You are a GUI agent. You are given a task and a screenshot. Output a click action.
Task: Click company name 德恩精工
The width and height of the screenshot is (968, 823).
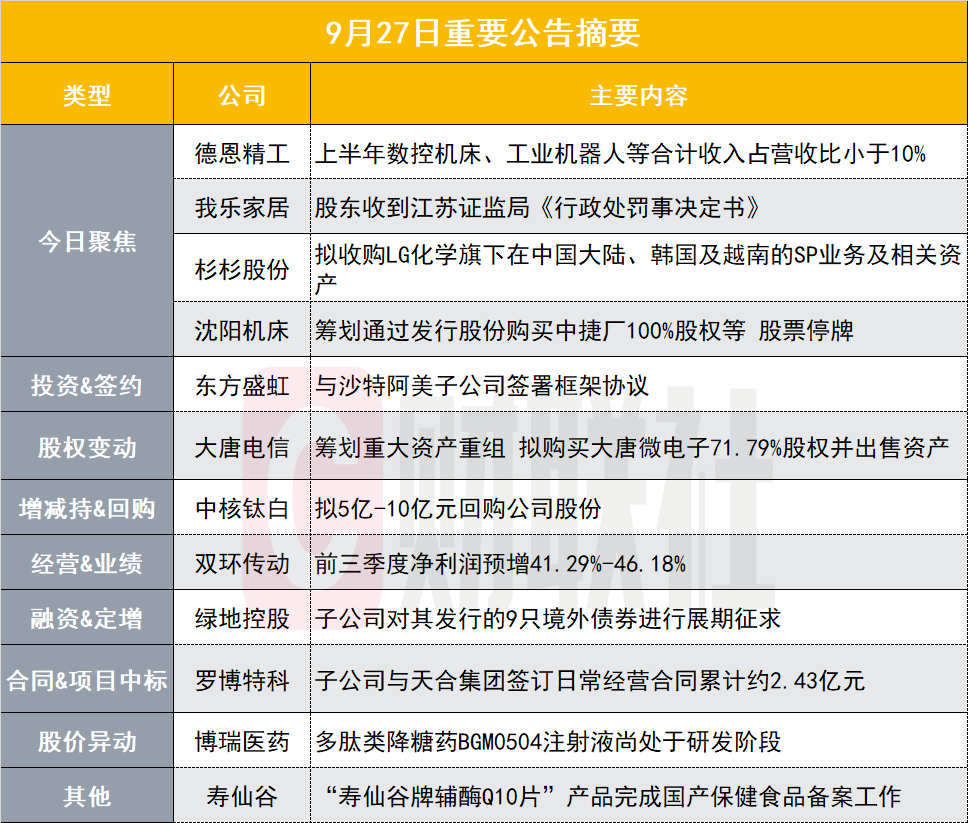(242, 153)
